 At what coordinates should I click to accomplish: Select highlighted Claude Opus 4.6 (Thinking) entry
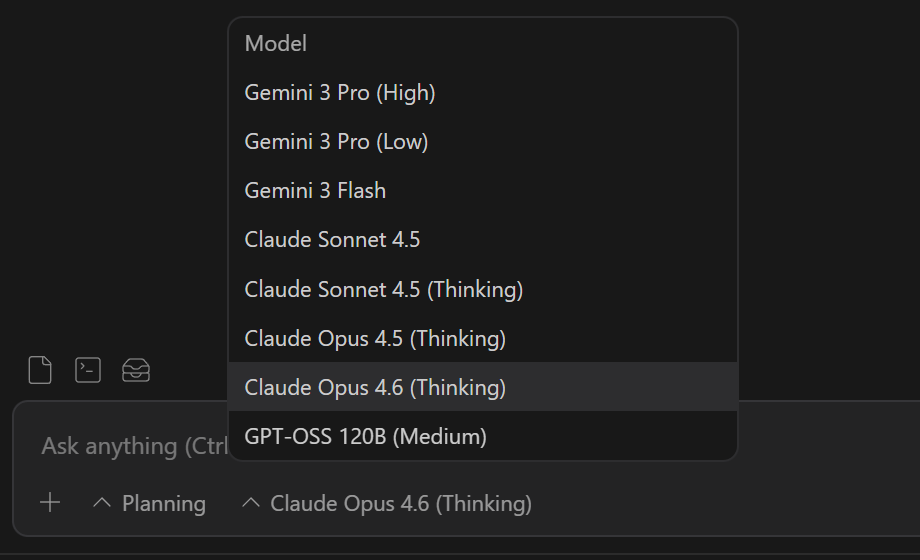[375, 387]
